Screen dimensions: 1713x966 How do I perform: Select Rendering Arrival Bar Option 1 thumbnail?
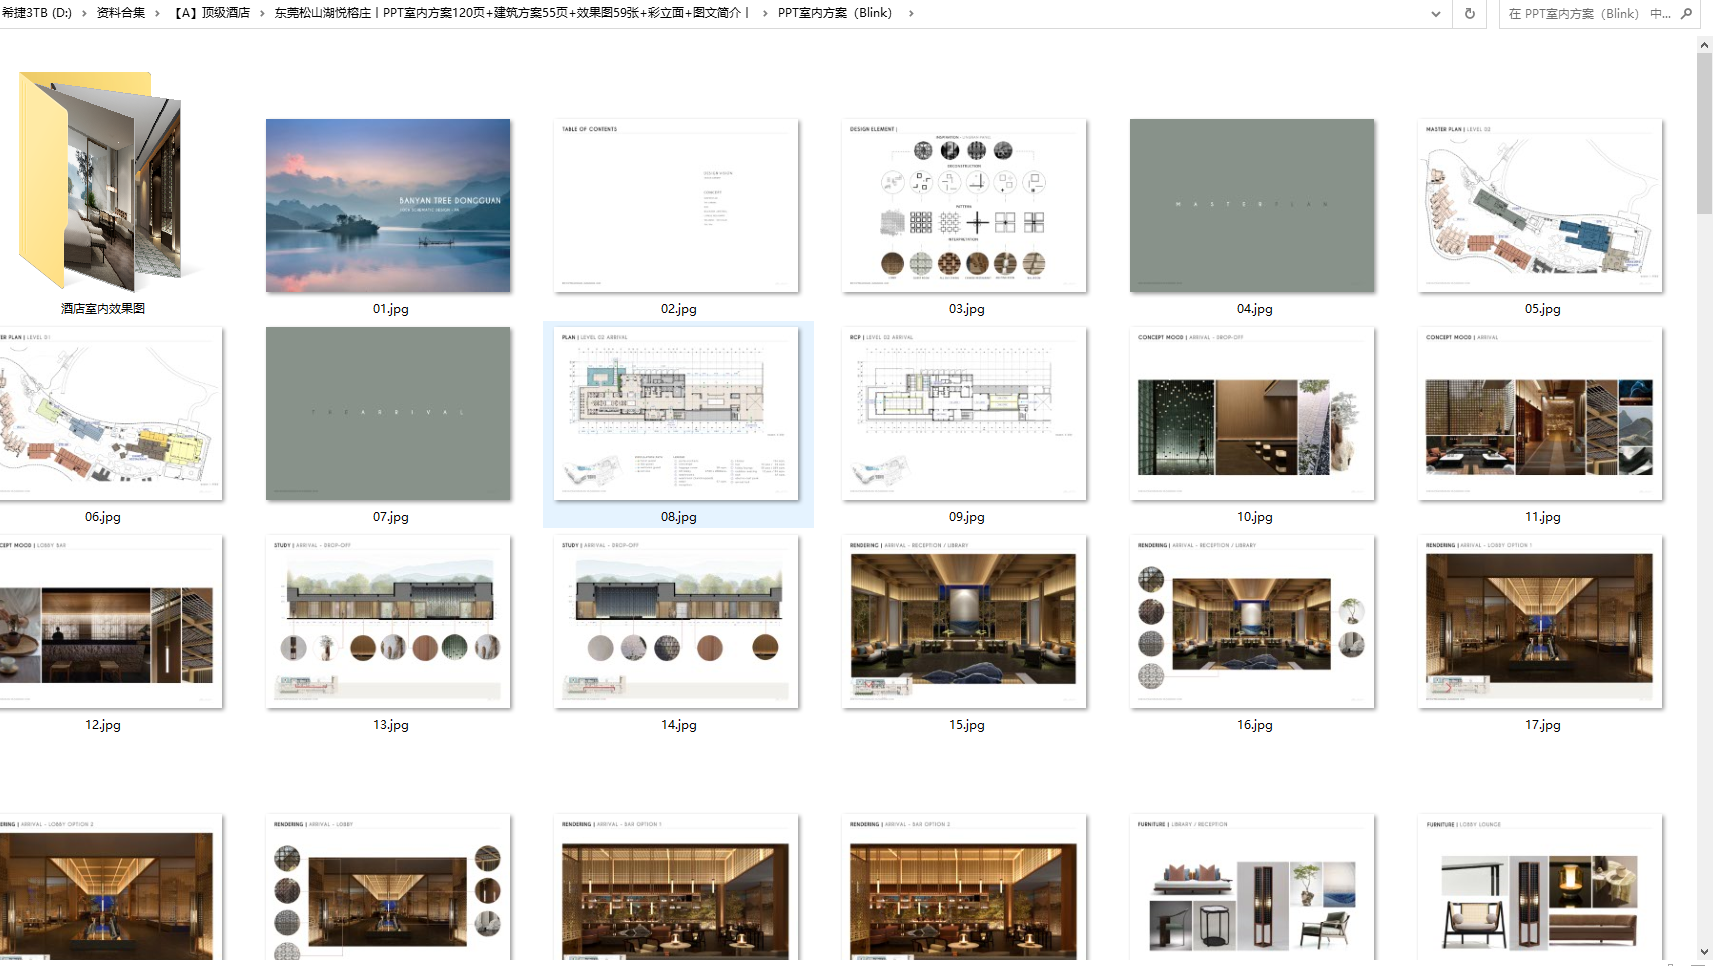pos(676,889)
